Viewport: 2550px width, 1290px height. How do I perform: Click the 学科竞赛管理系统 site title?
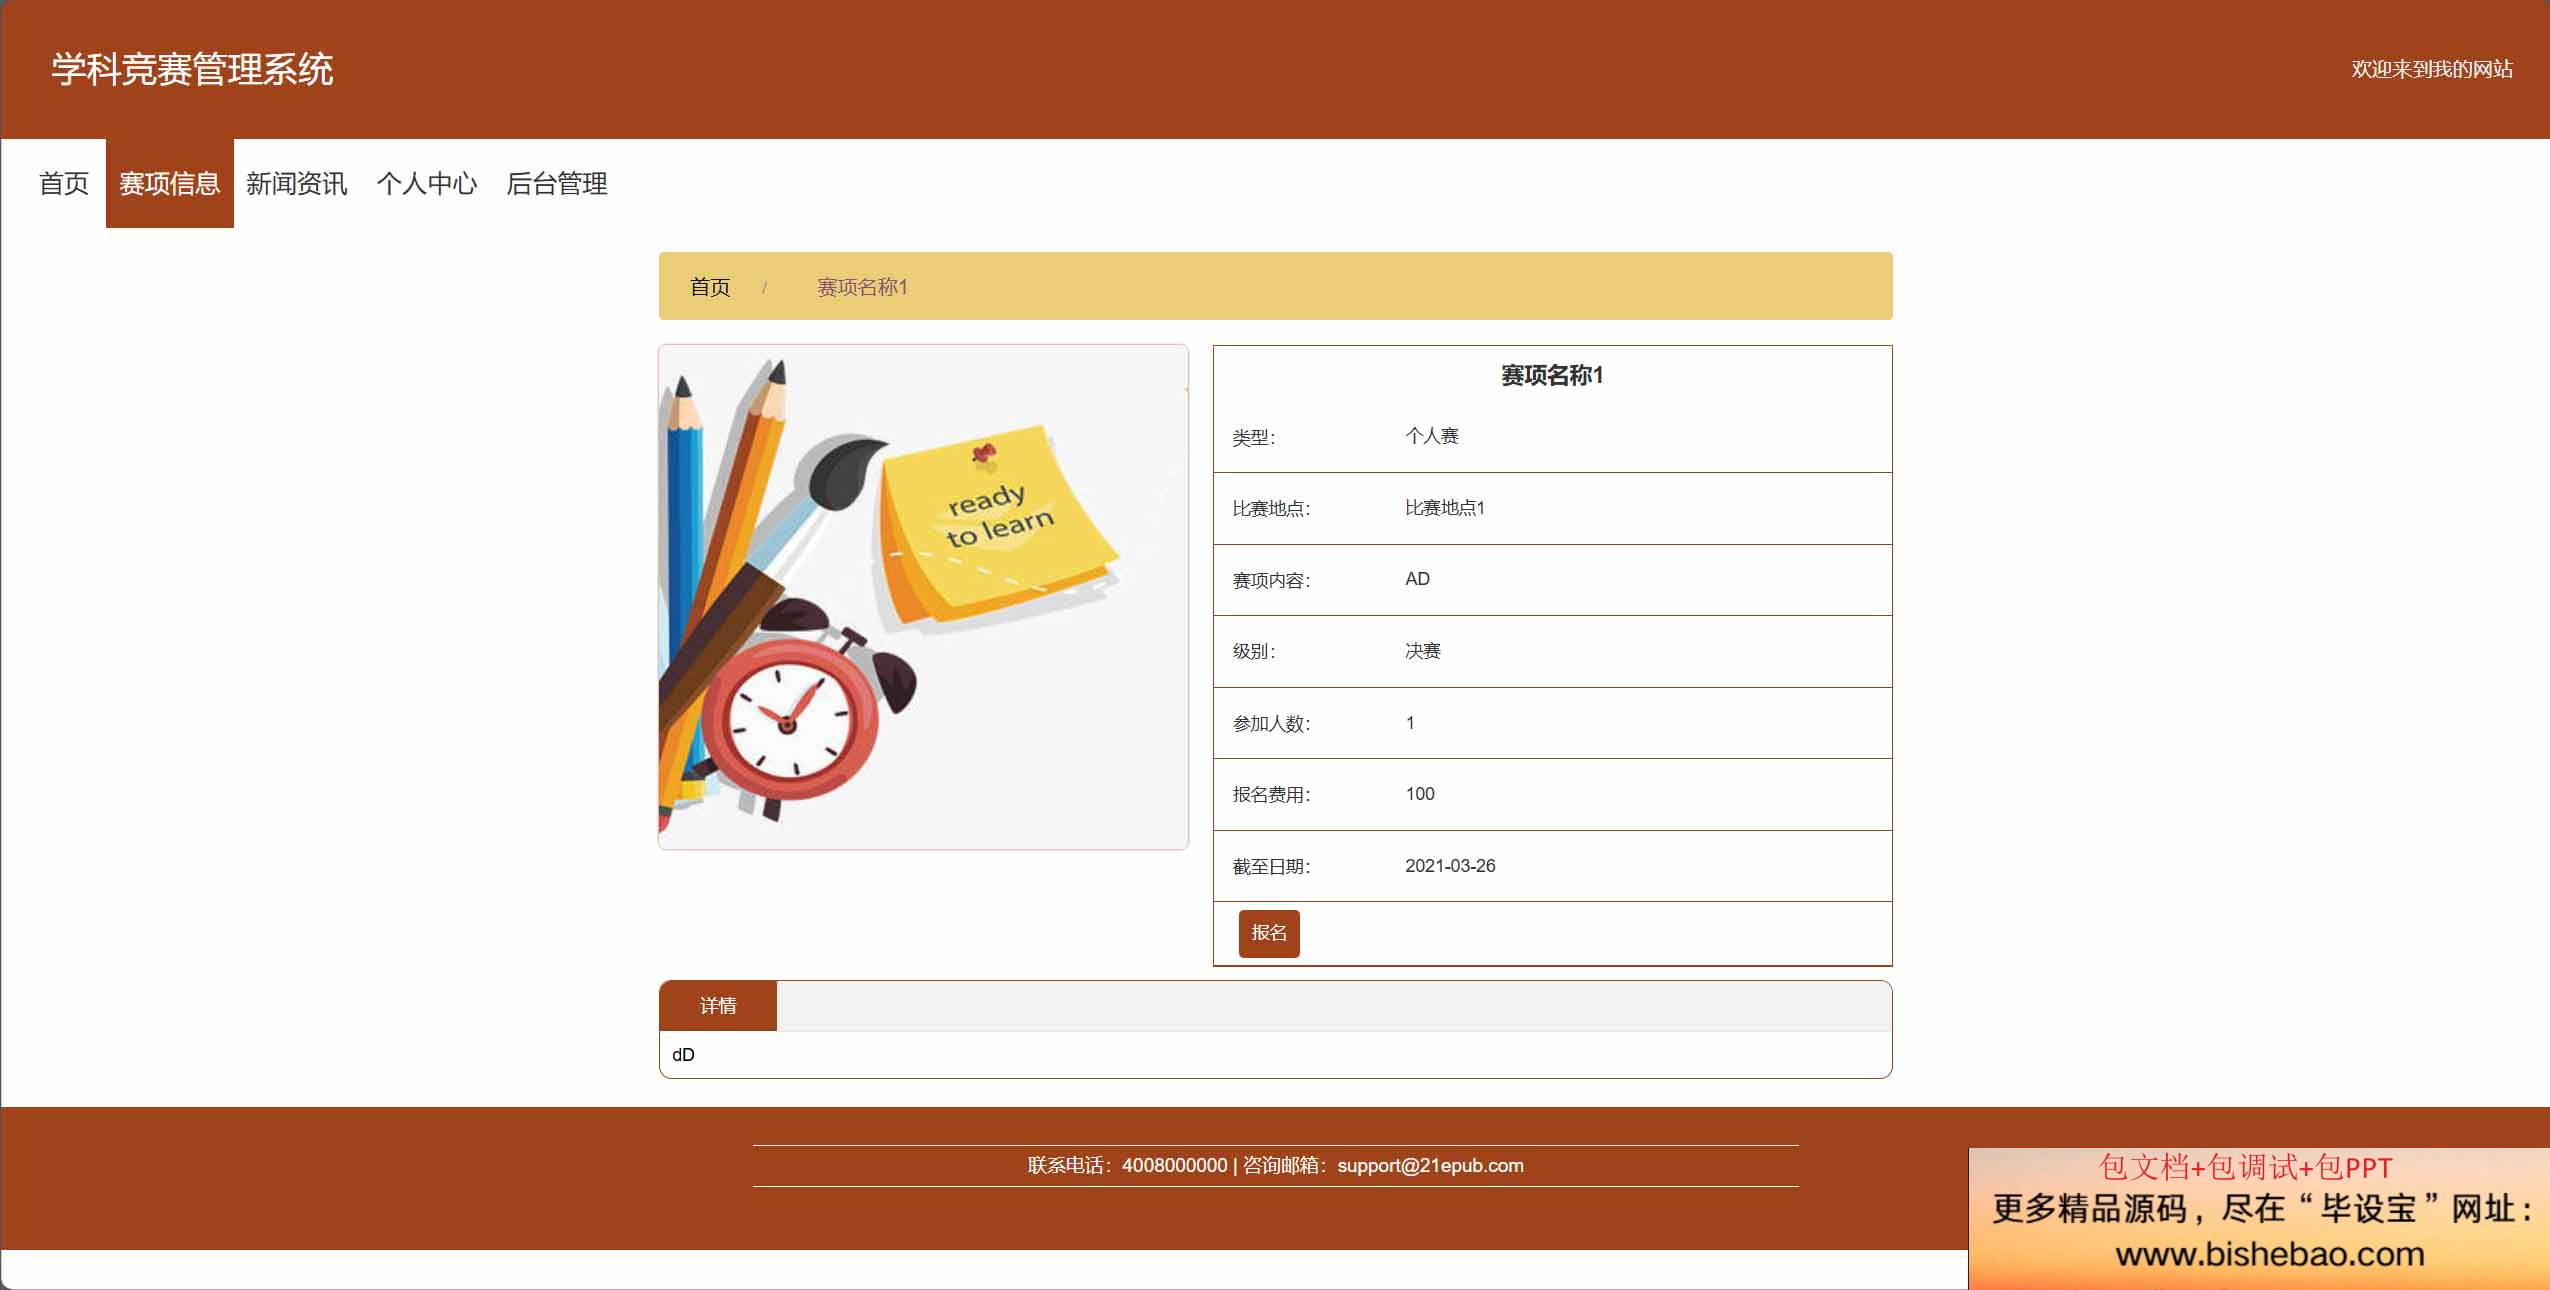pyautogui.click(x=192, y=70)
